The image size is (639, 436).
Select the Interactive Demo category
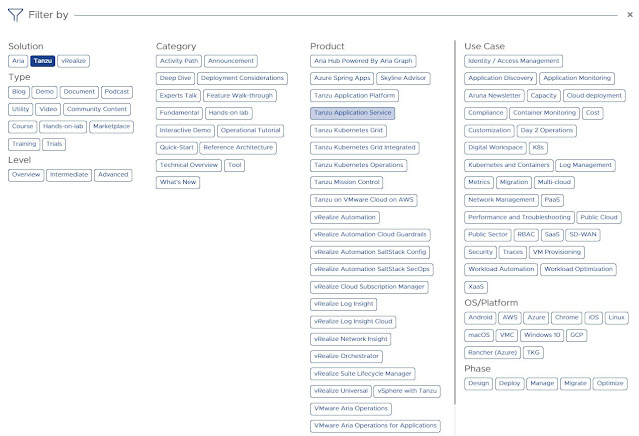pos(185,130)
